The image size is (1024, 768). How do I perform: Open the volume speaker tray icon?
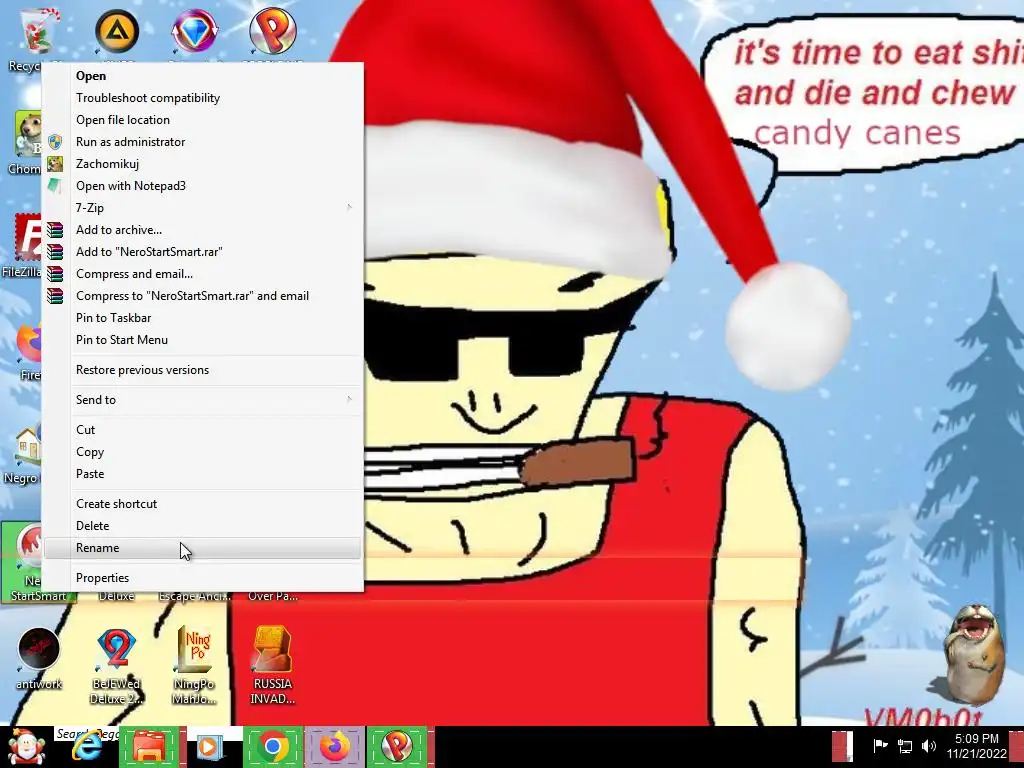(929, 745)
